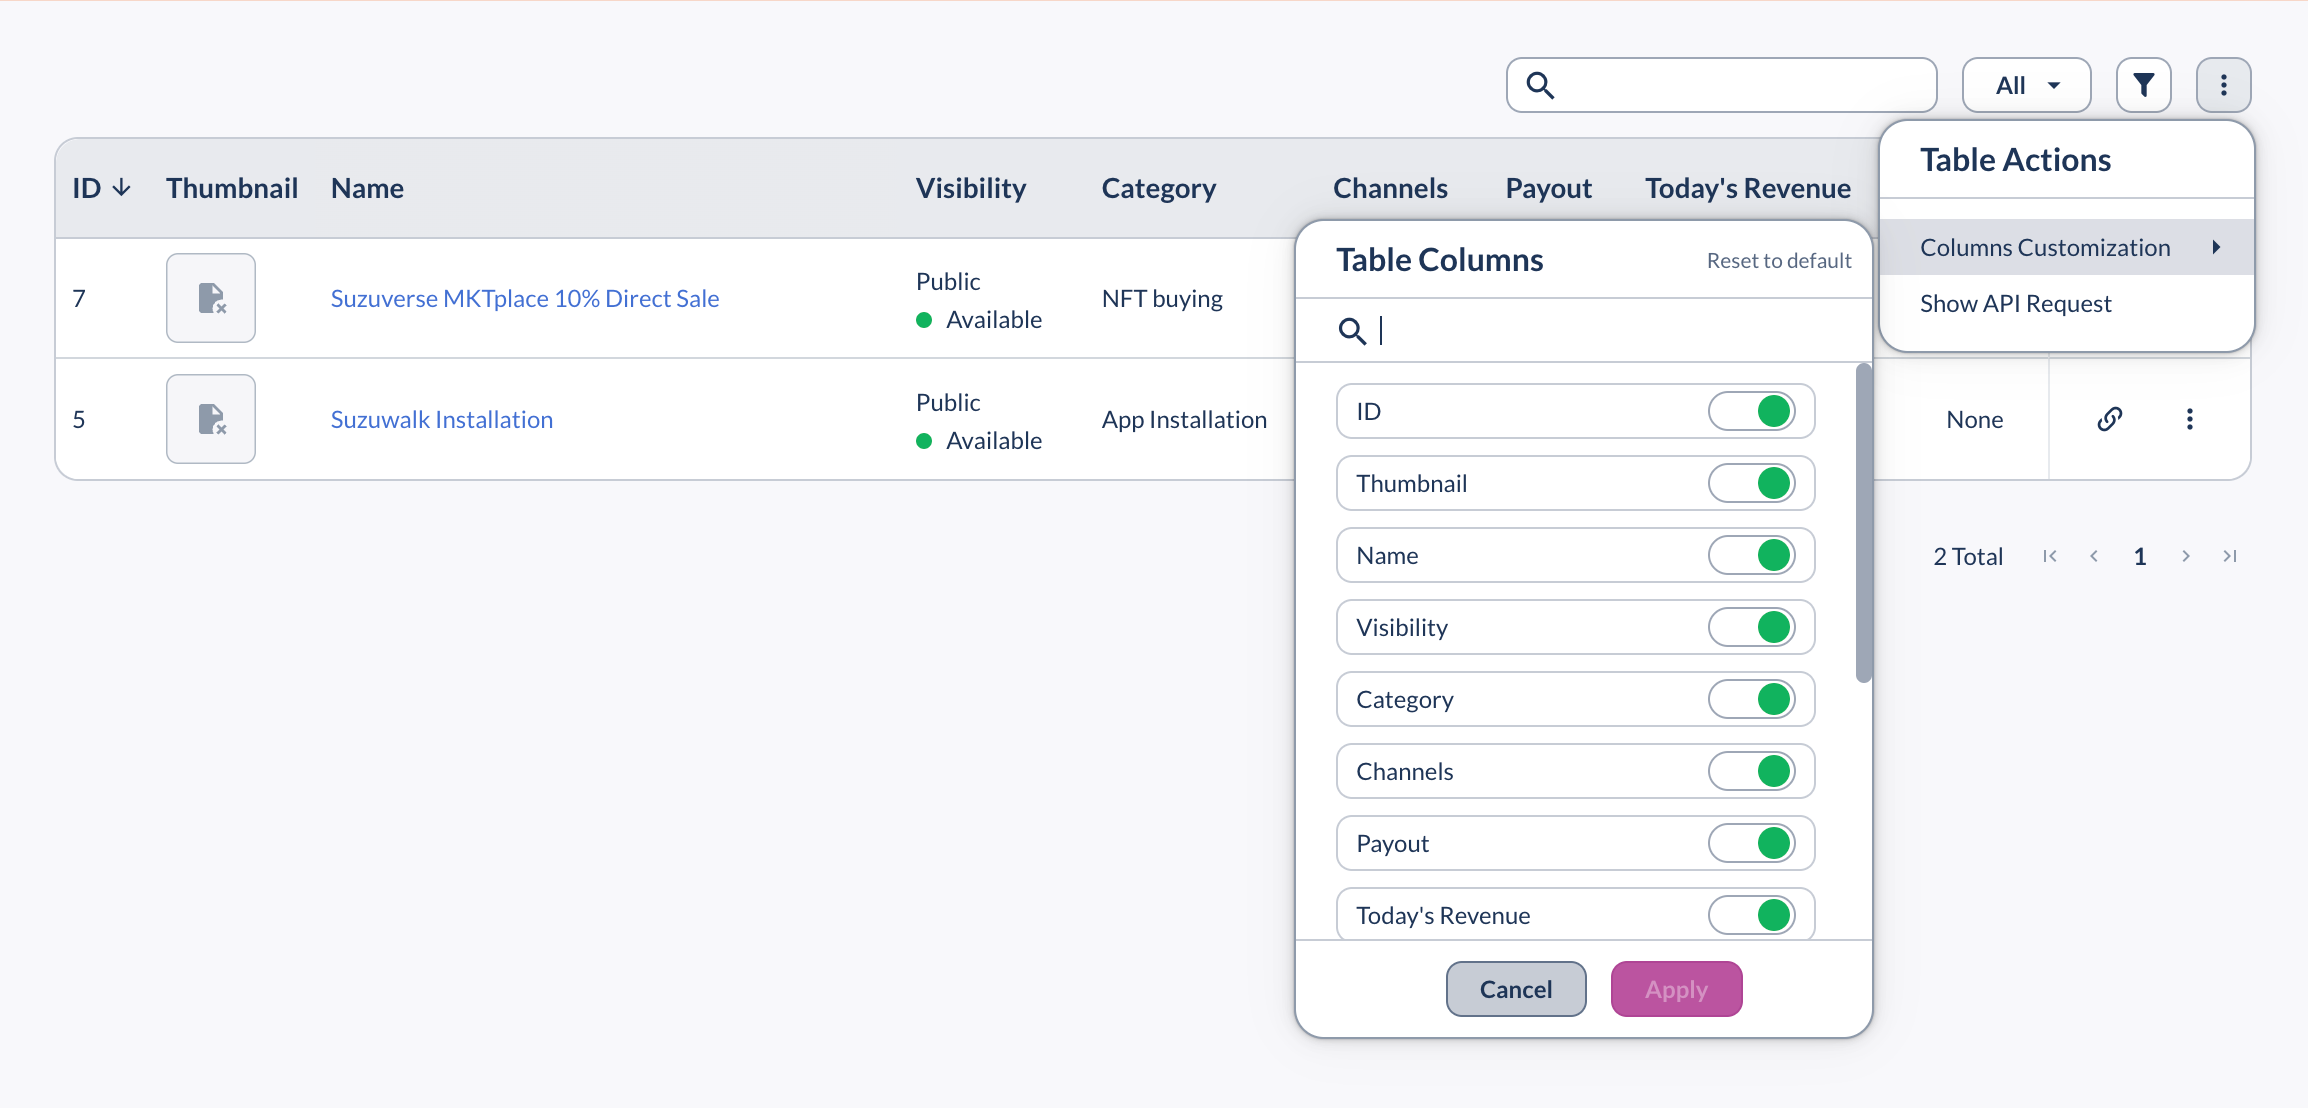Go to last page pagination icon
2308x1108 pixels.
2229,556
